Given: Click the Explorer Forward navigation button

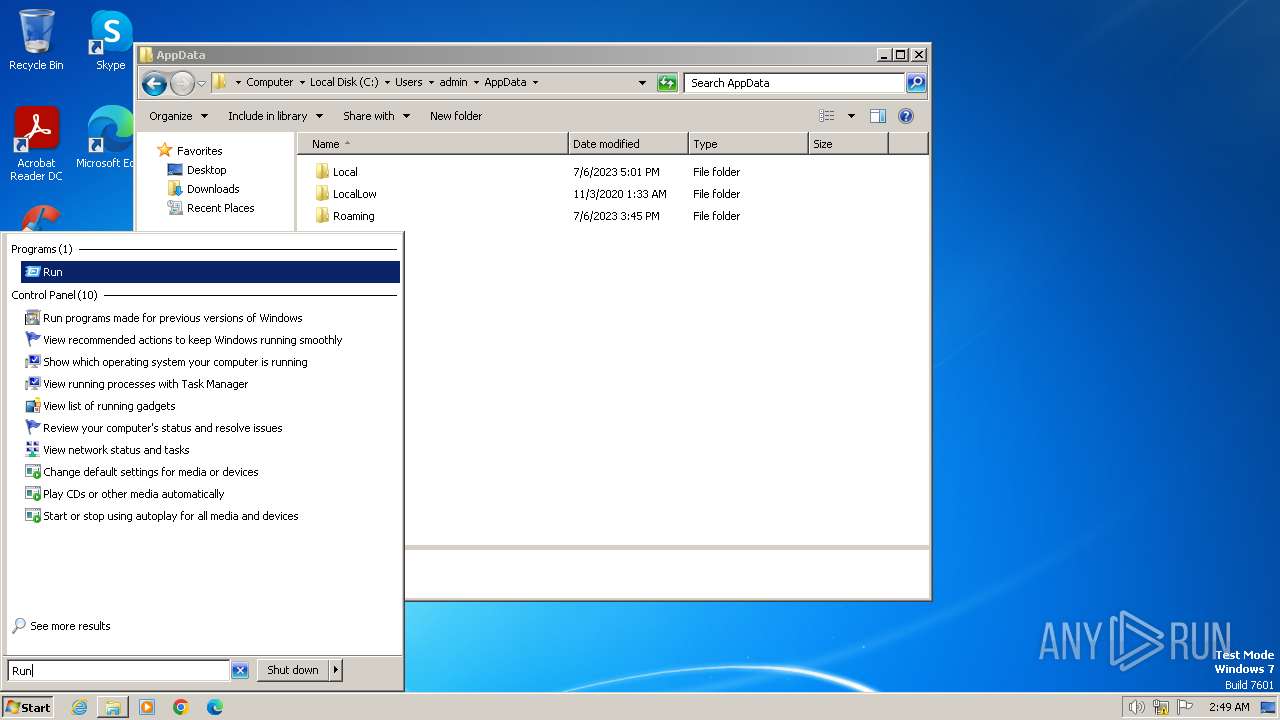Looking at the screenshot, I should pyautogui.click(x=182, y=83).
